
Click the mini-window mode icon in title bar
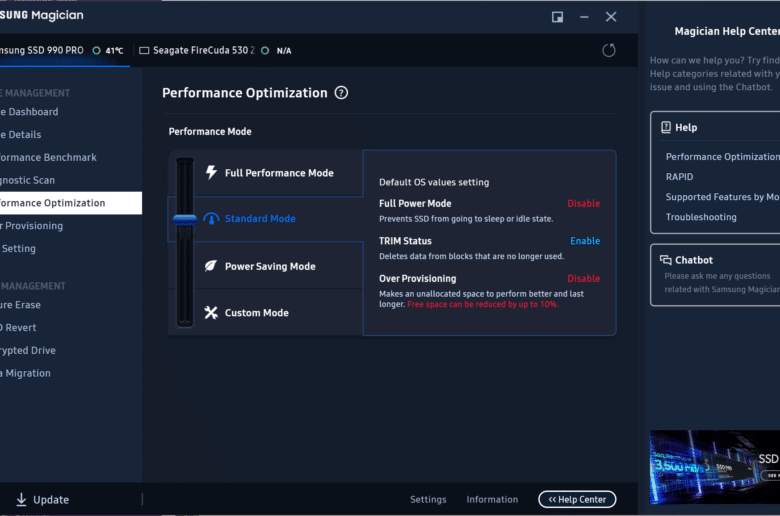tap(557, 17)
